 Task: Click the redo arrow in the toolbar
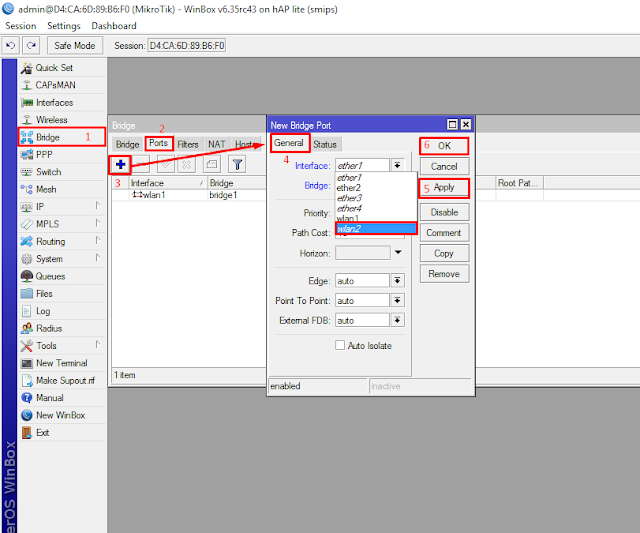pyautogui.click(x=31, y=45)
